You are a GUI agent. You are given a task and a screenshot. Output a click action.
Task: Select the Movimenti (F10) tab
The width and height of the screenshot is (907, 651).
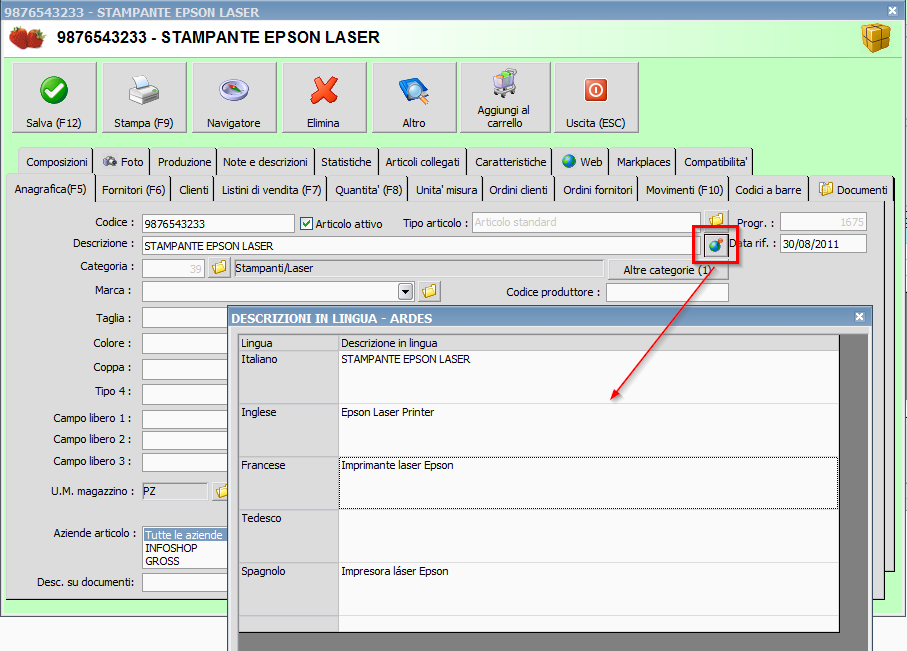pyautogui.click(x=684, y=190)
